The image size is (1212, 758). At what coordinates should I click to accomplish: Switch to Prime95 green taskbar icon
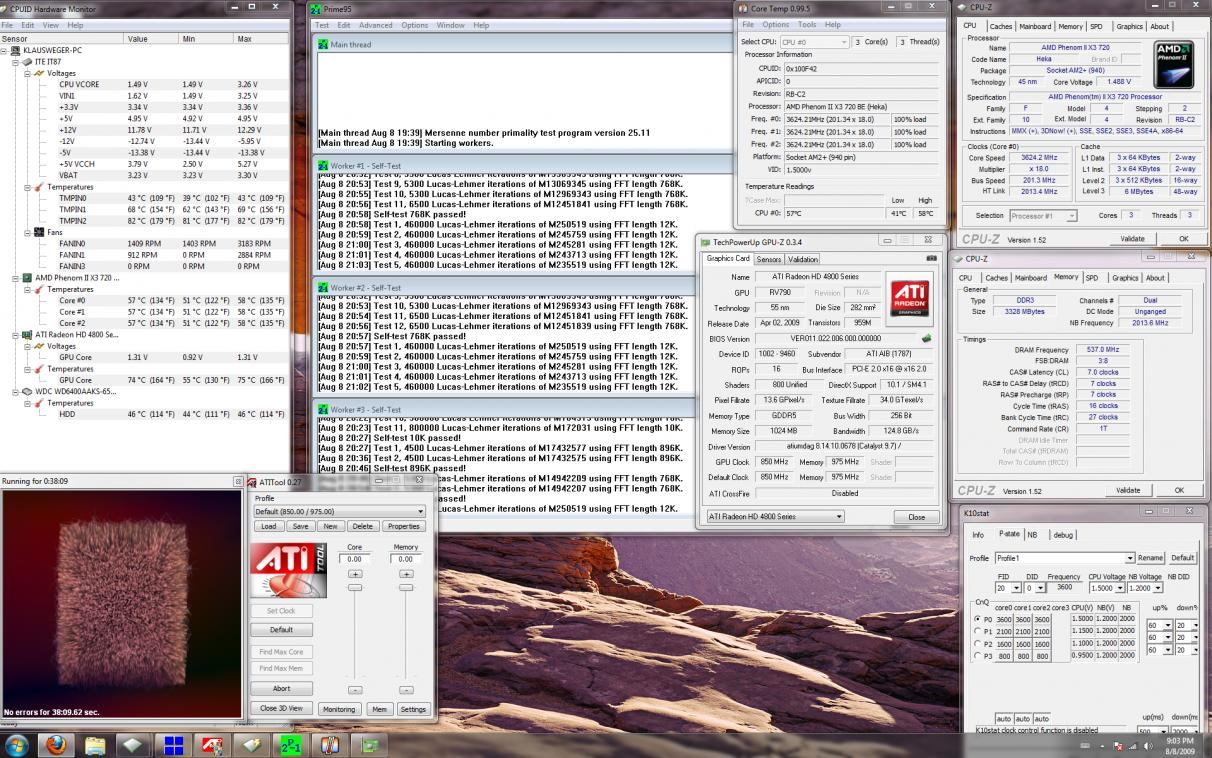(291, 745)
